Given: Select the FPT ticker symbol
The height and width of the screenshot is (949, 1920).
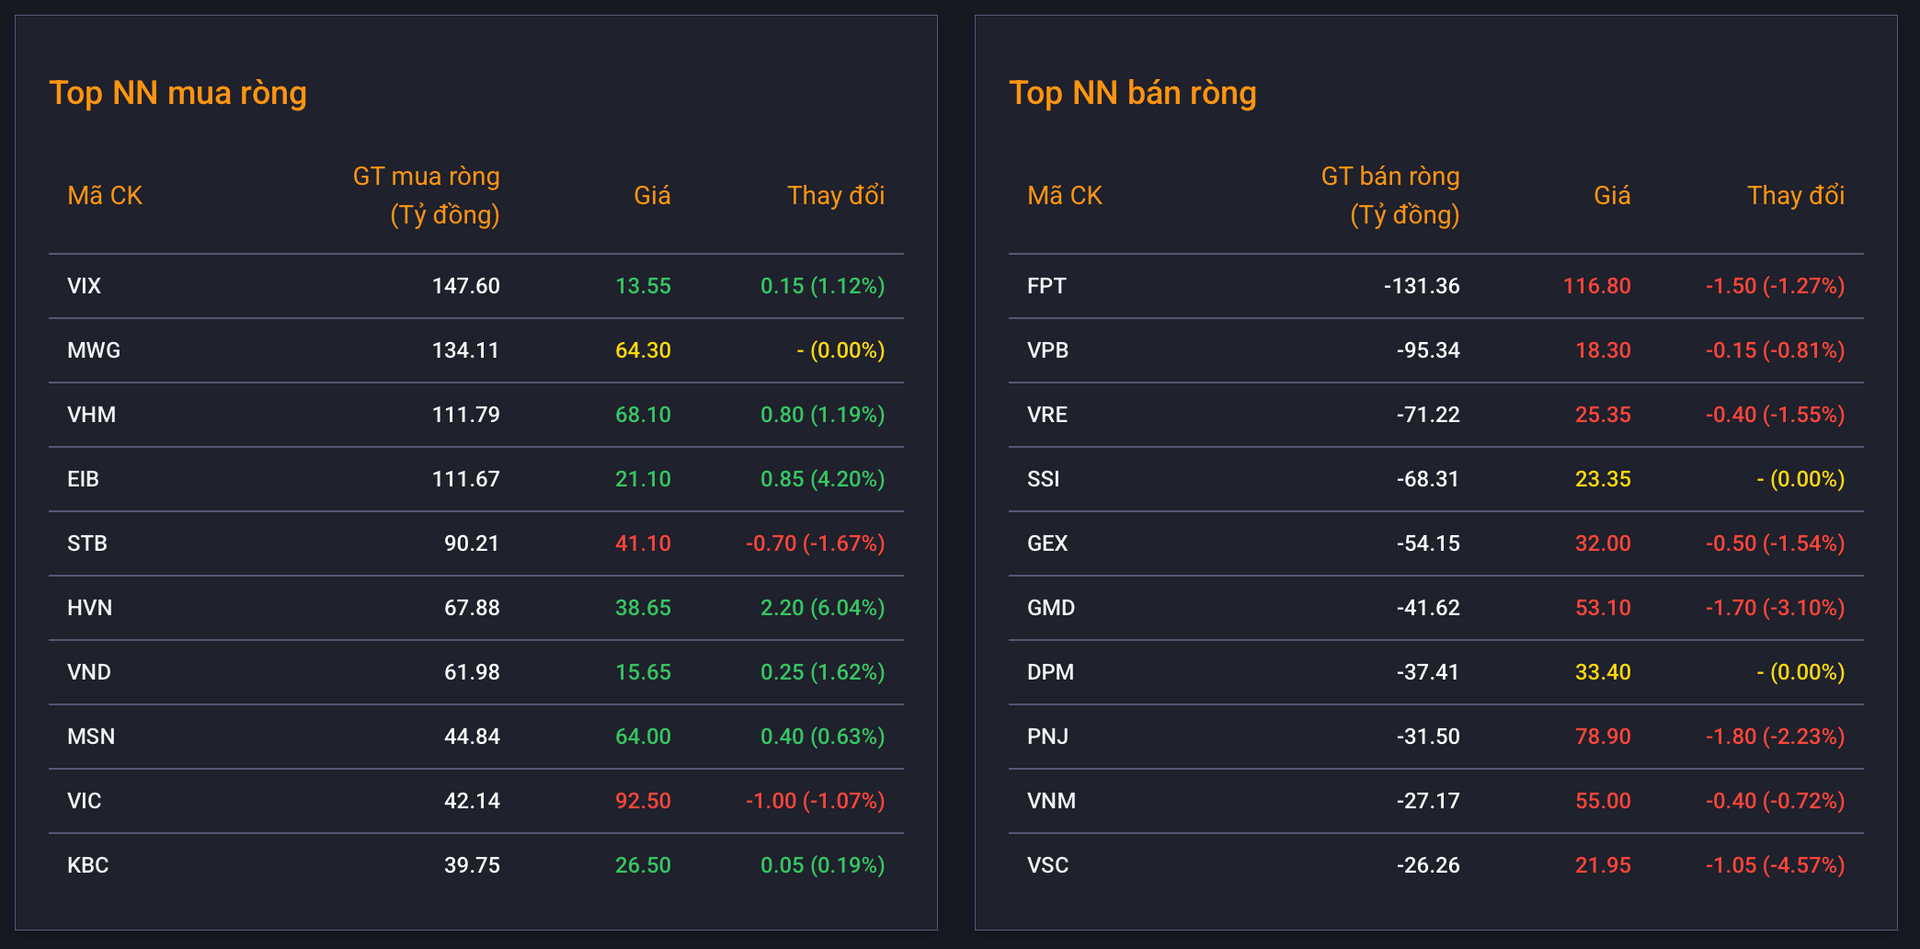Looking at the screenshot, I should [x=1046, y=286].
